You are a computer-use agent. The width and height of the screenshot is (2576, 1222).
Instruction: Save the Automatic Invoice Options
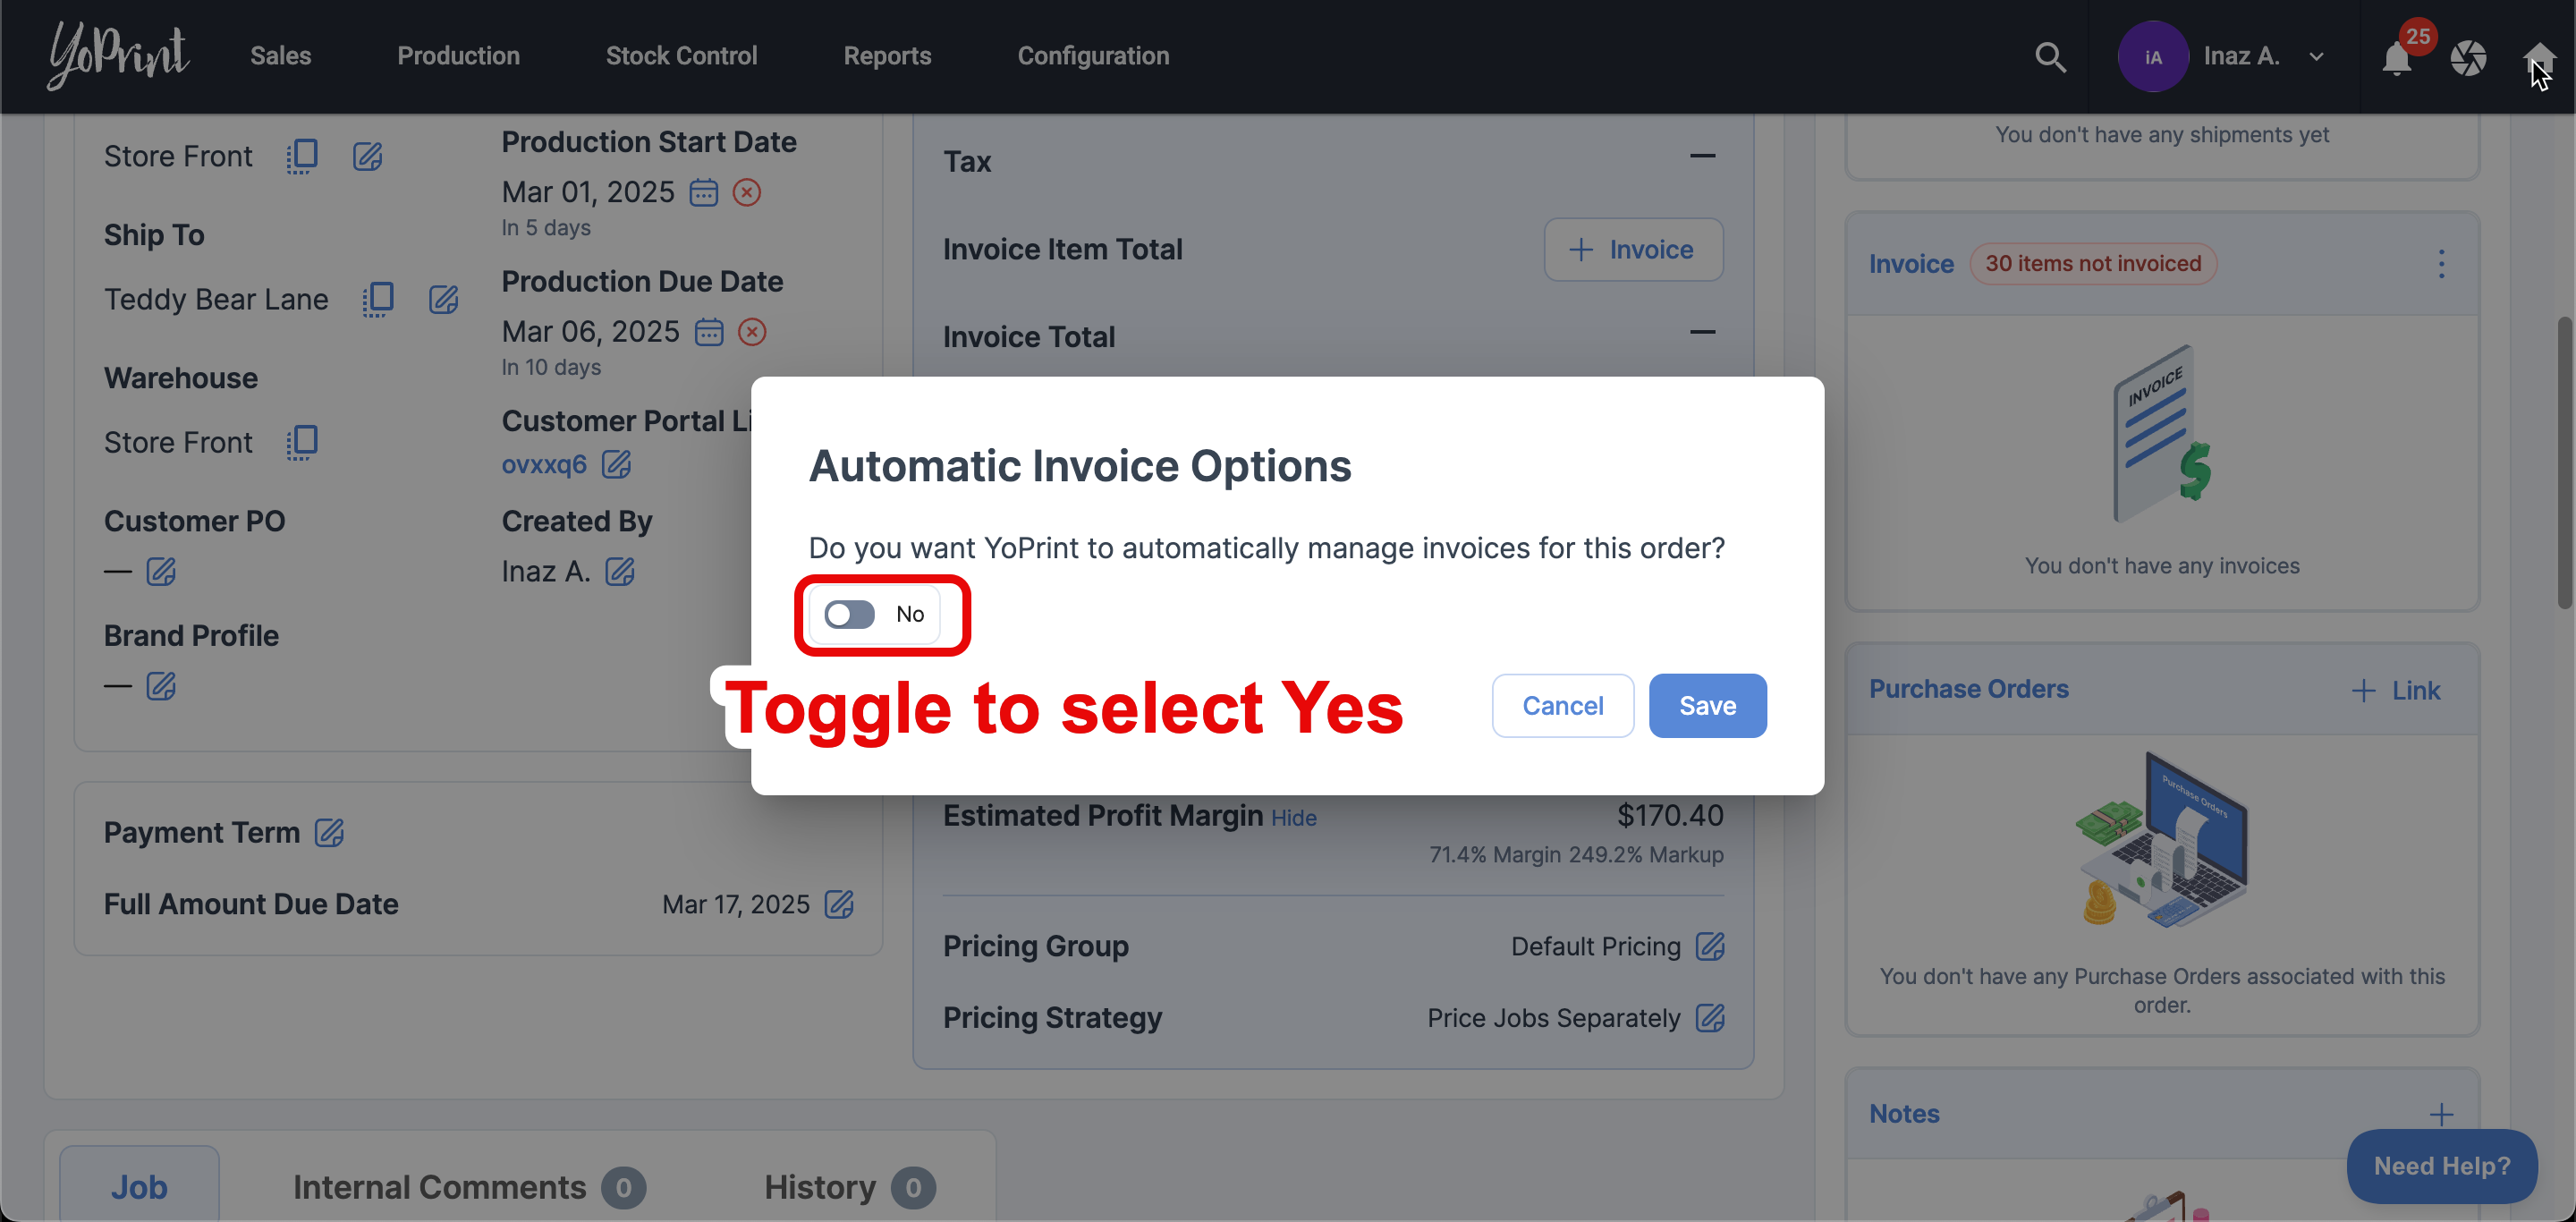1707,706
